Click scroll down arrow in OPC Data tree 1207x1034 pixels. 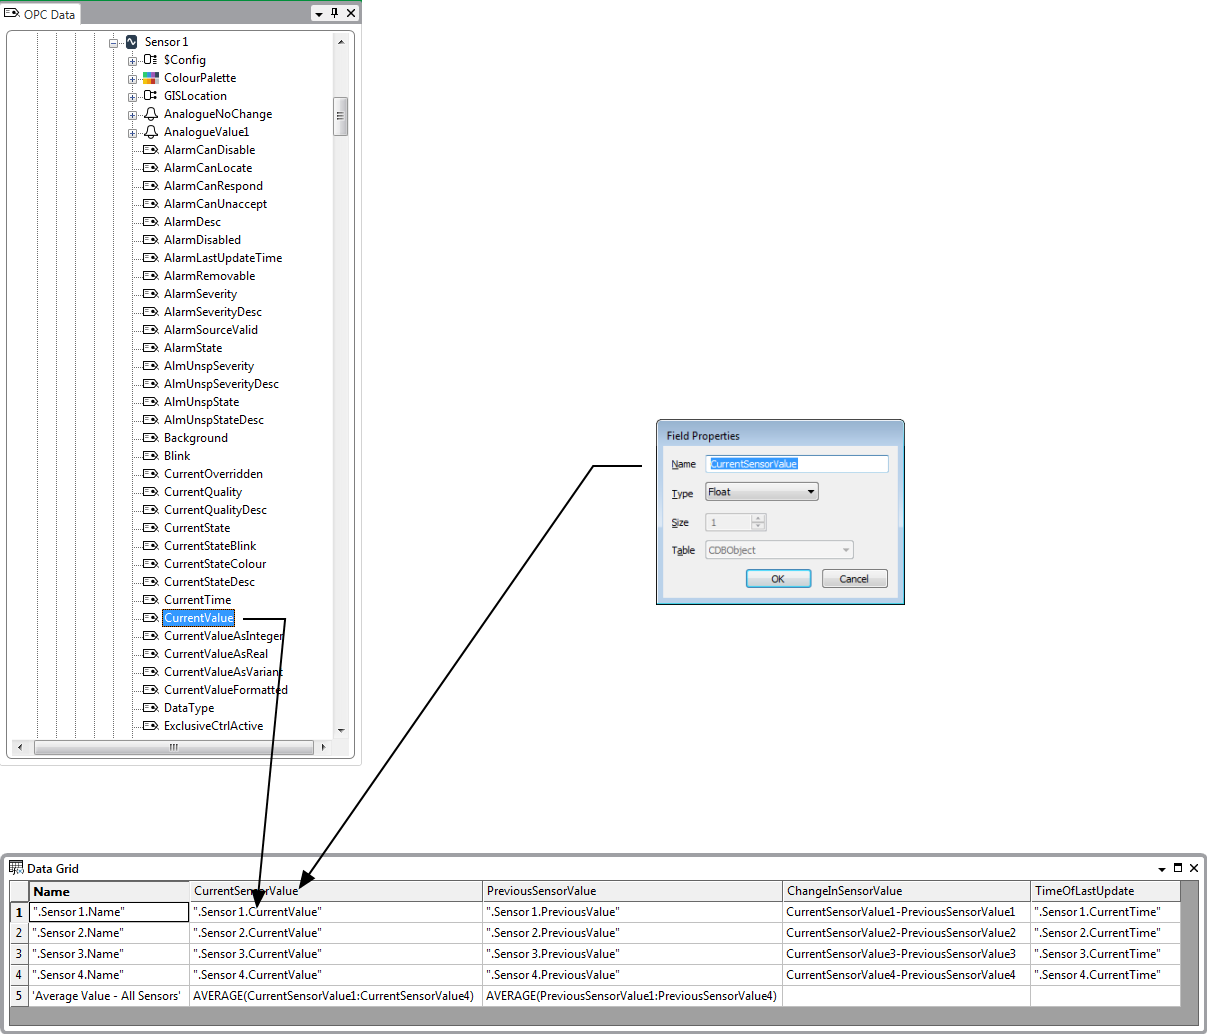(x=341, y=730)
